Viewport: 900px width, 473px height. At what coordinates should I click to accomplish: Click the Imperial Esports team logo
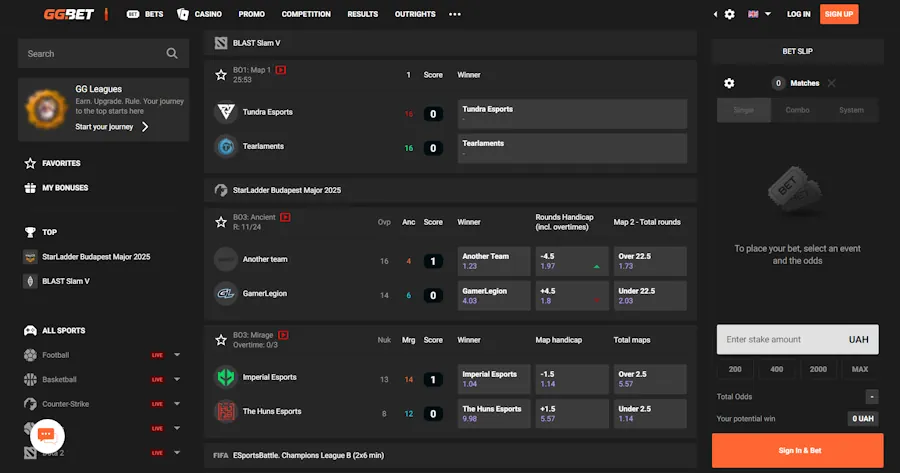tap(226, 377)
